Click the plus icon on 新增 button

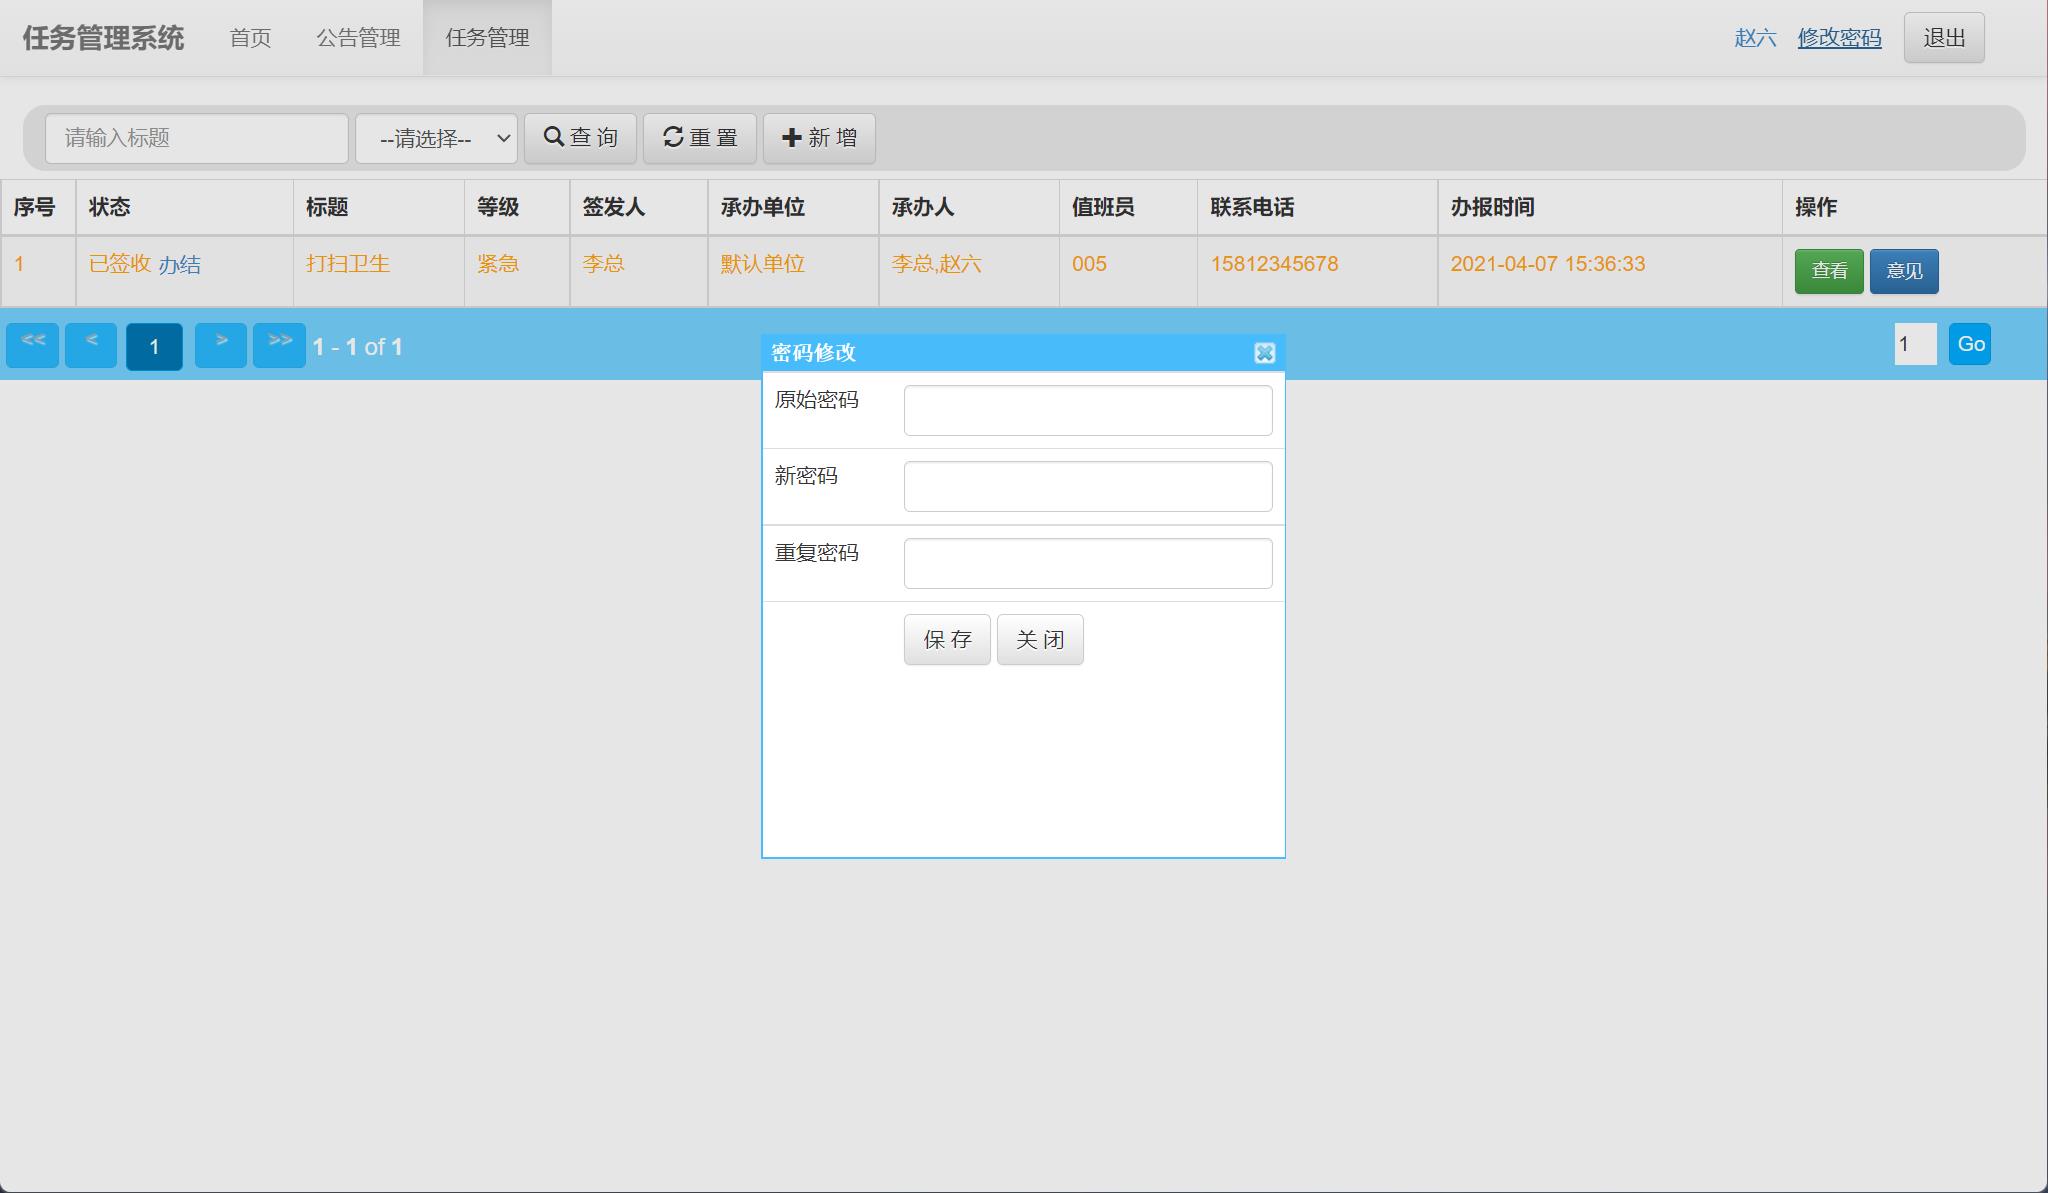tap(792, 138)
